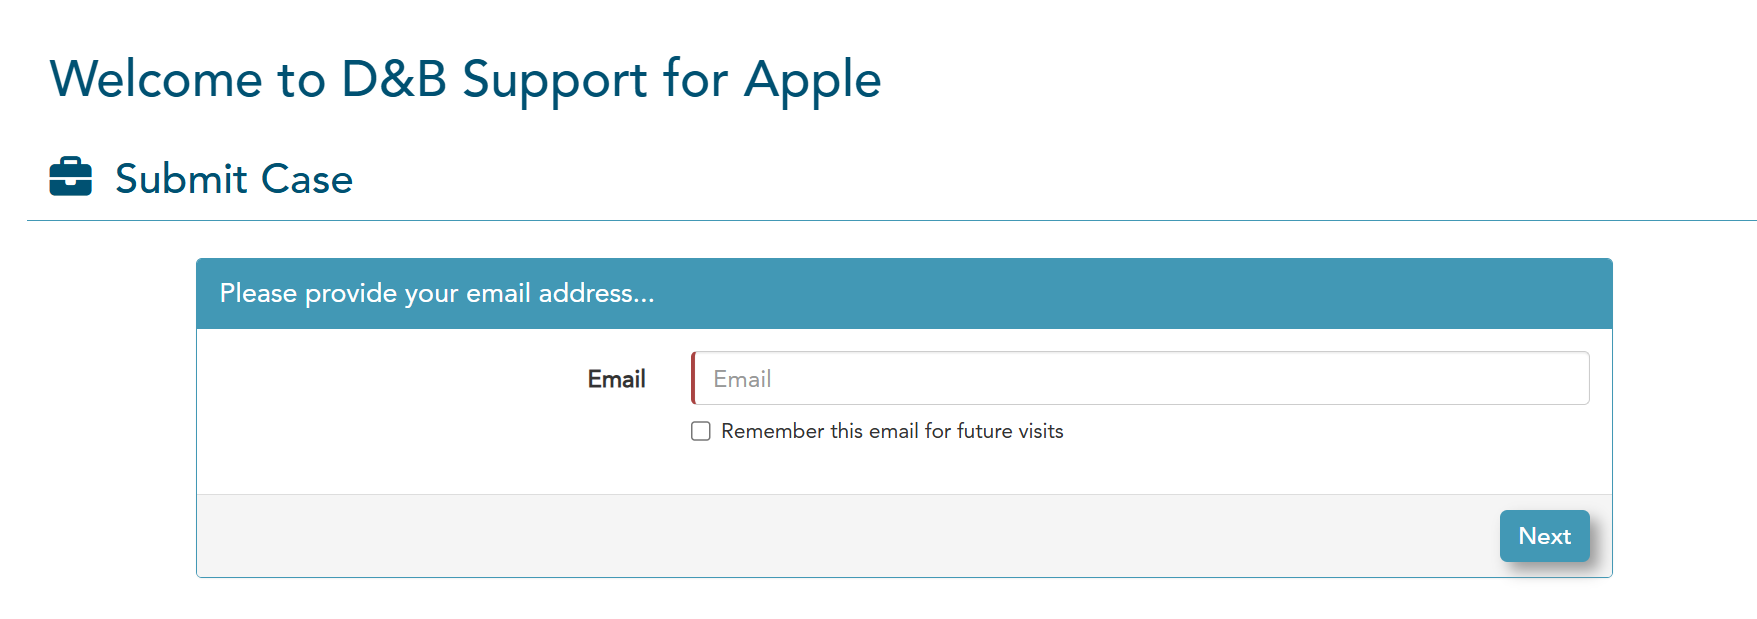
Task: Click the Next button
Action: click(1544, 536)
